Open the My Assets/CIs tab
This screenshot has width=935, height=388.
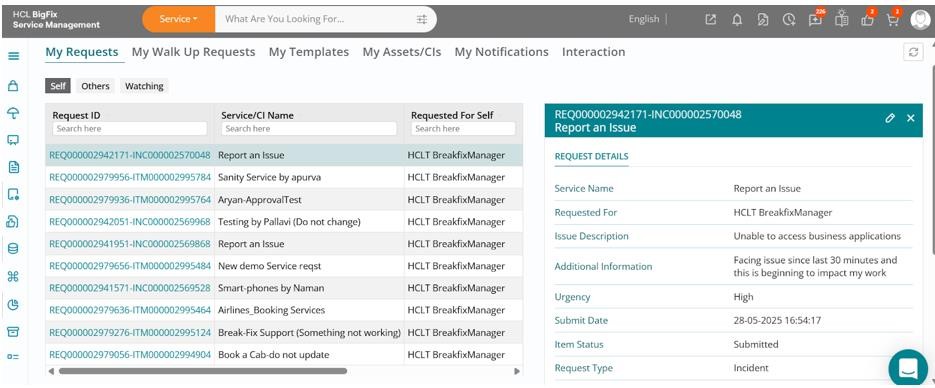click(x=402, y=52)
